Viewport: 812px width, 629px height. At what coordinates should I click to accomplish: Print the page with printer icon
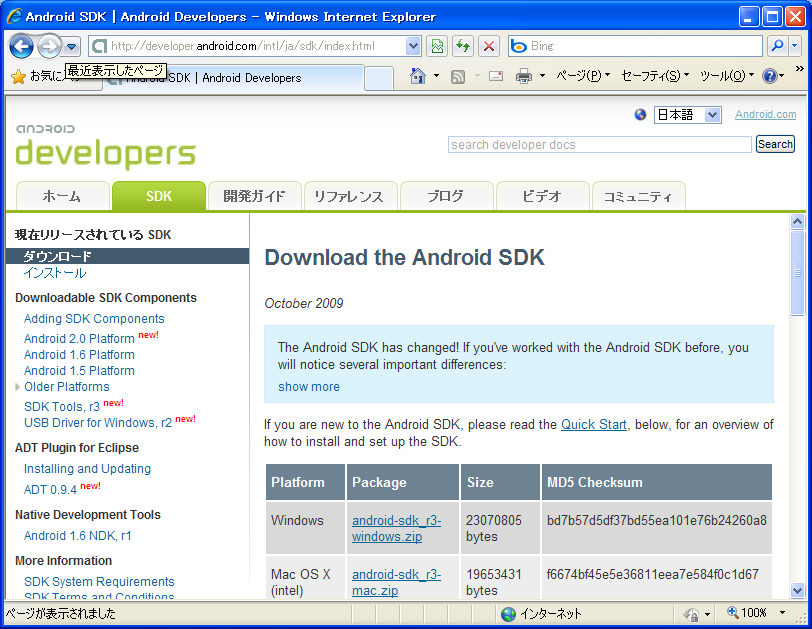(x=524, y=77)
